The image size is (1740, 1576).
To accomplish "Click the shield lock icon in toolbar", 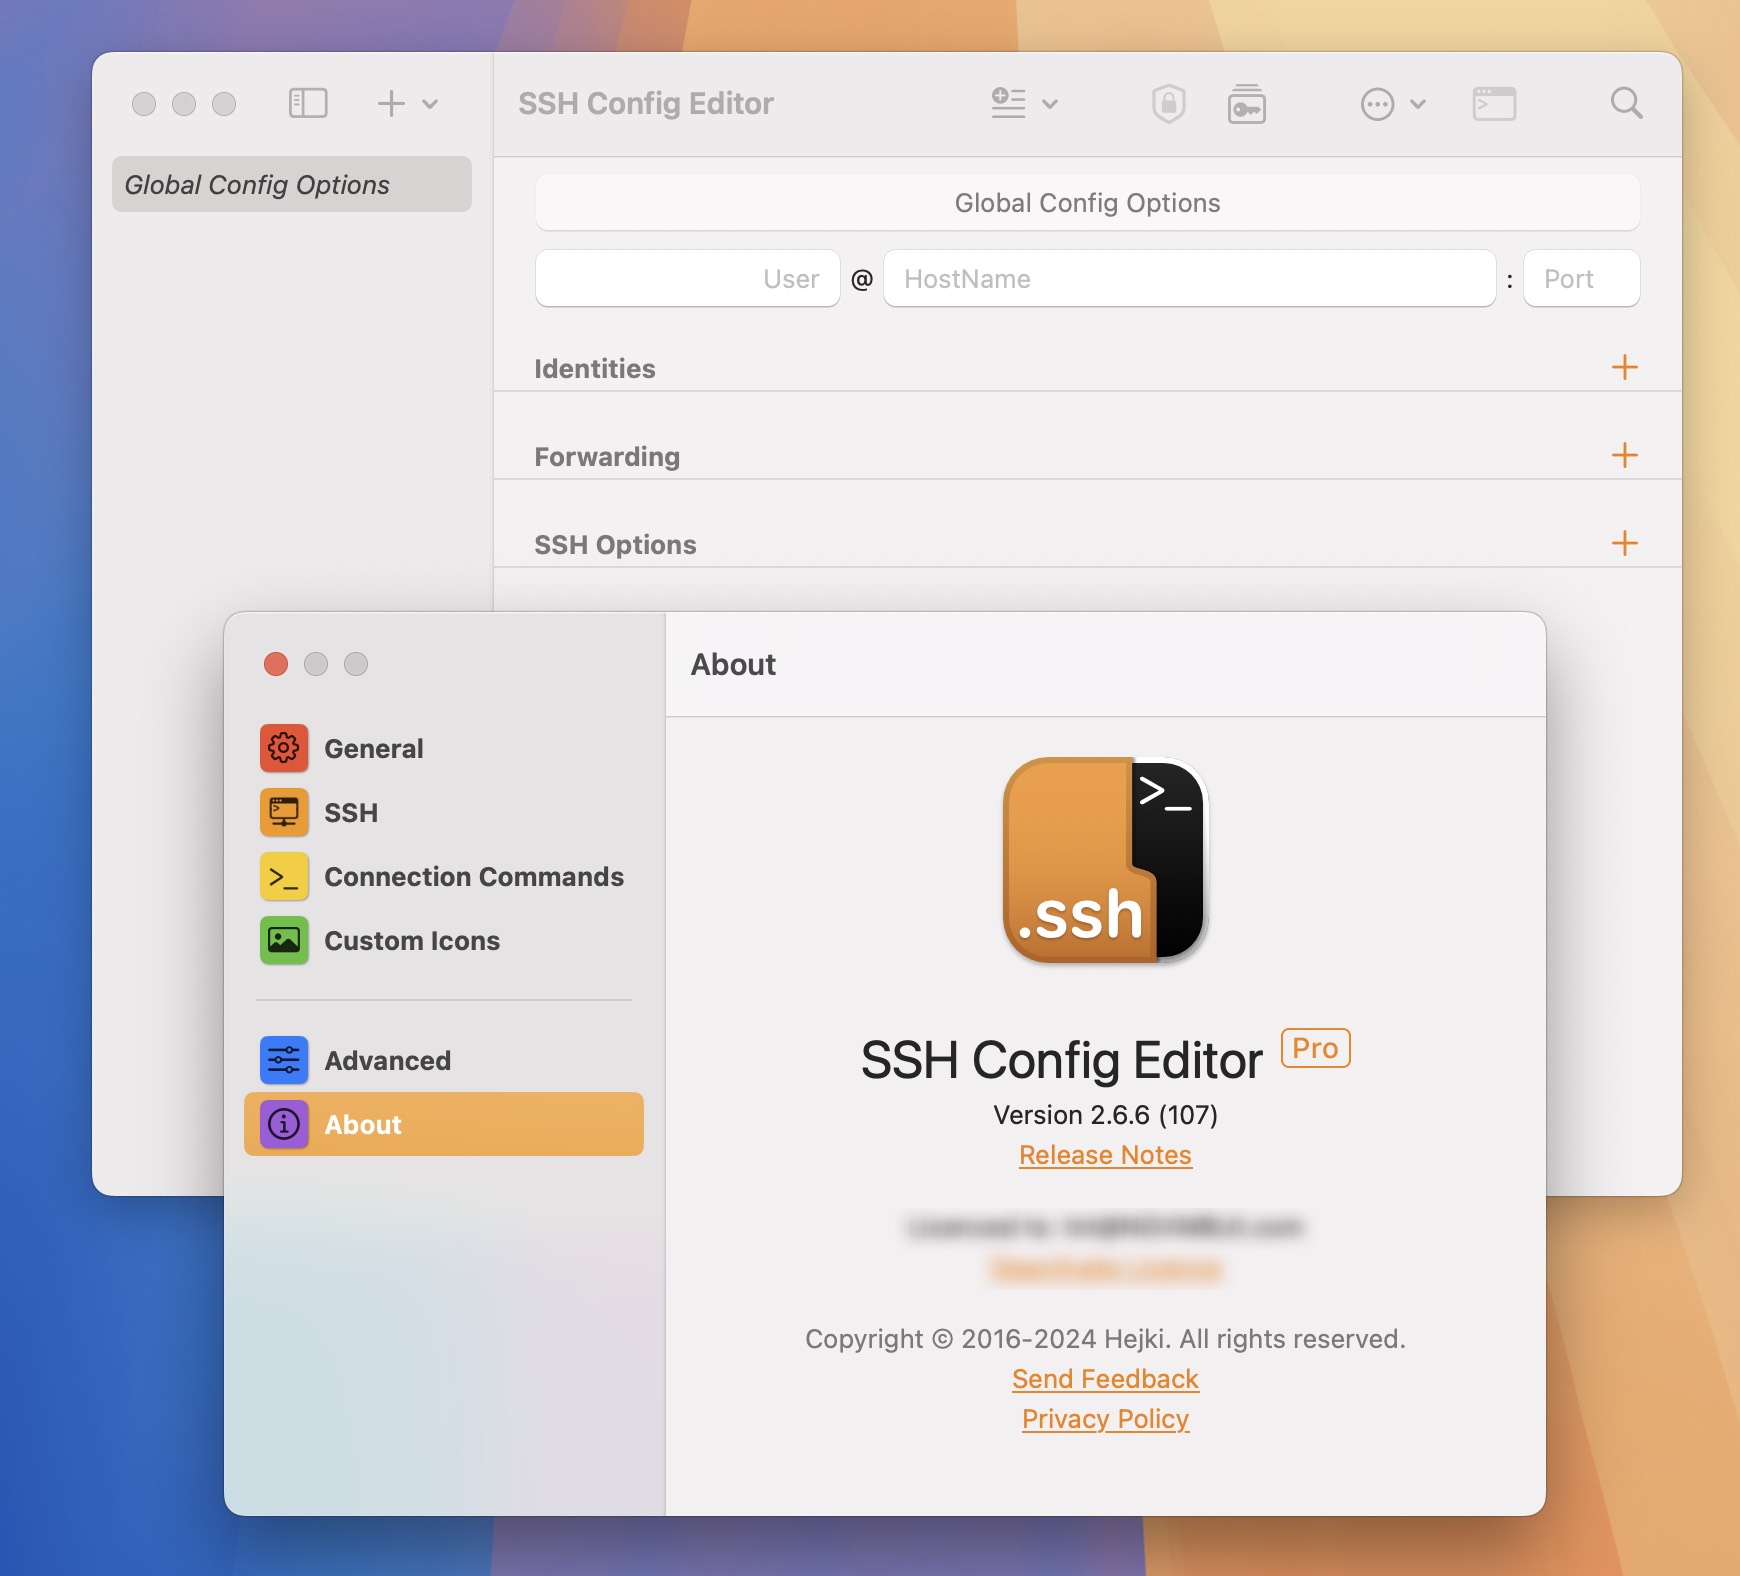I will click(1168, 103).
